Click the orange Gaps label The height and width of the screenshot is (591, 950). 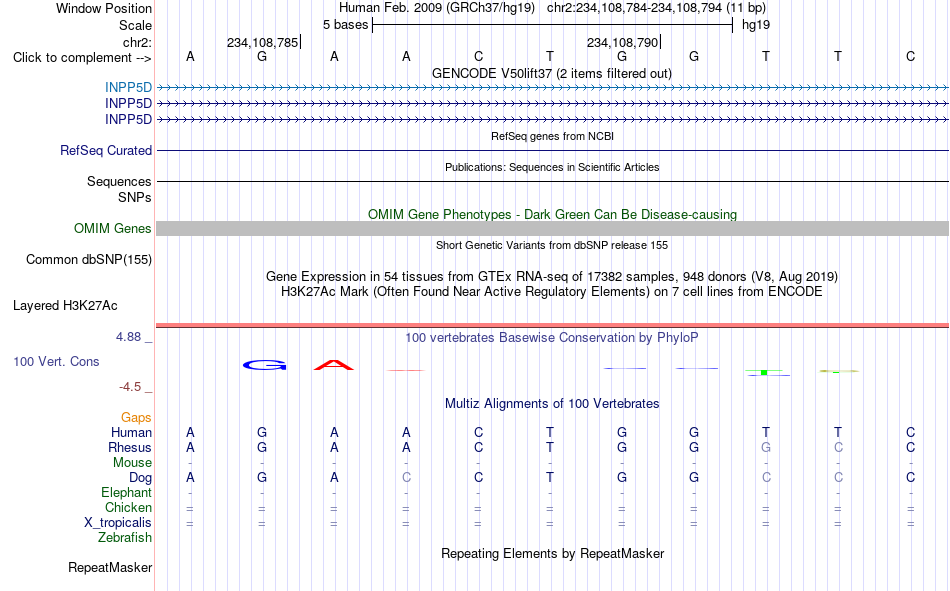point(136,417)
